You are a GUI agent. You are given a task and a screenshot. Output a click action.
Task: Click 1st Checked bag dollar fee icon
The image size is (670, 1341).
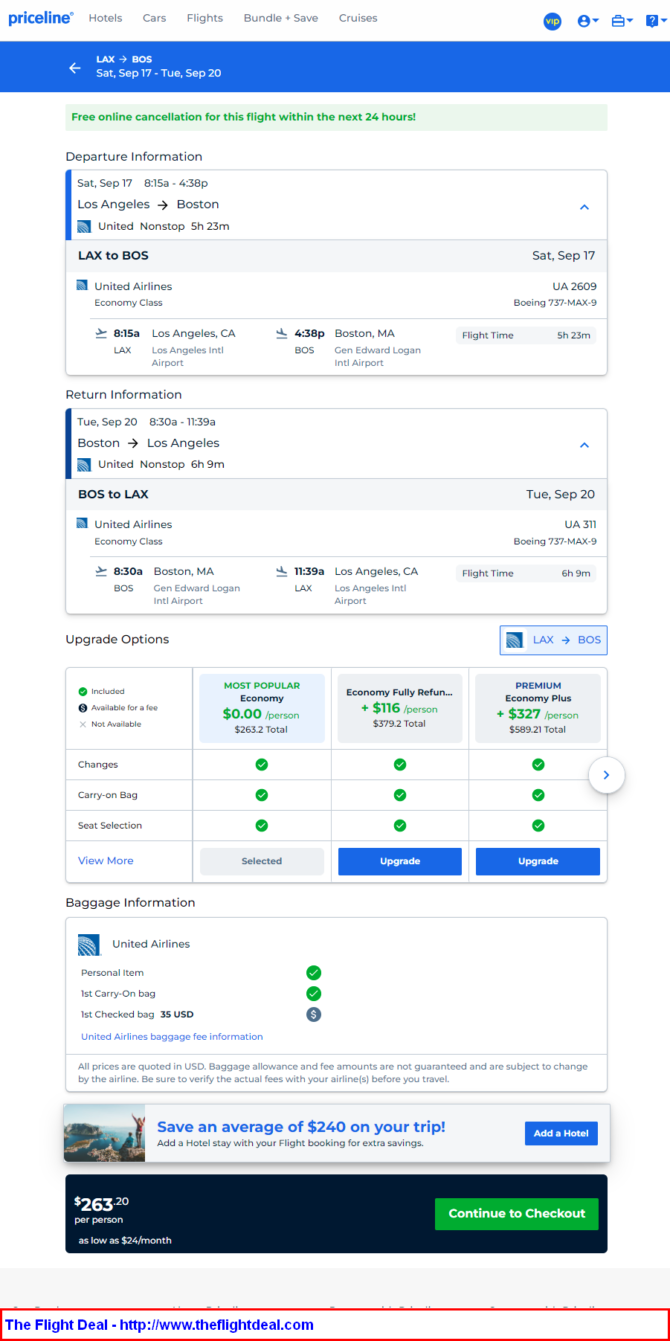coord(314,1015)
